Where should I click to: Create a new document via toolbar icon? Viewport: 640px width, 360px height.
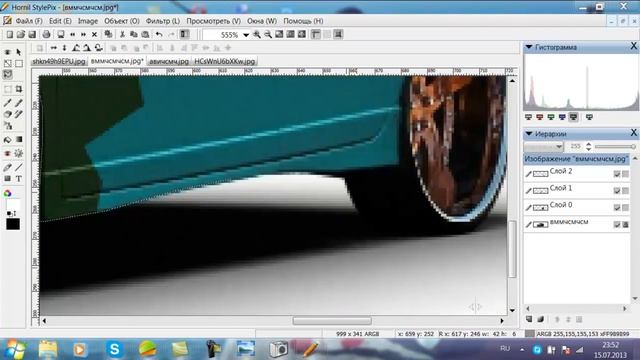(9, 35)
